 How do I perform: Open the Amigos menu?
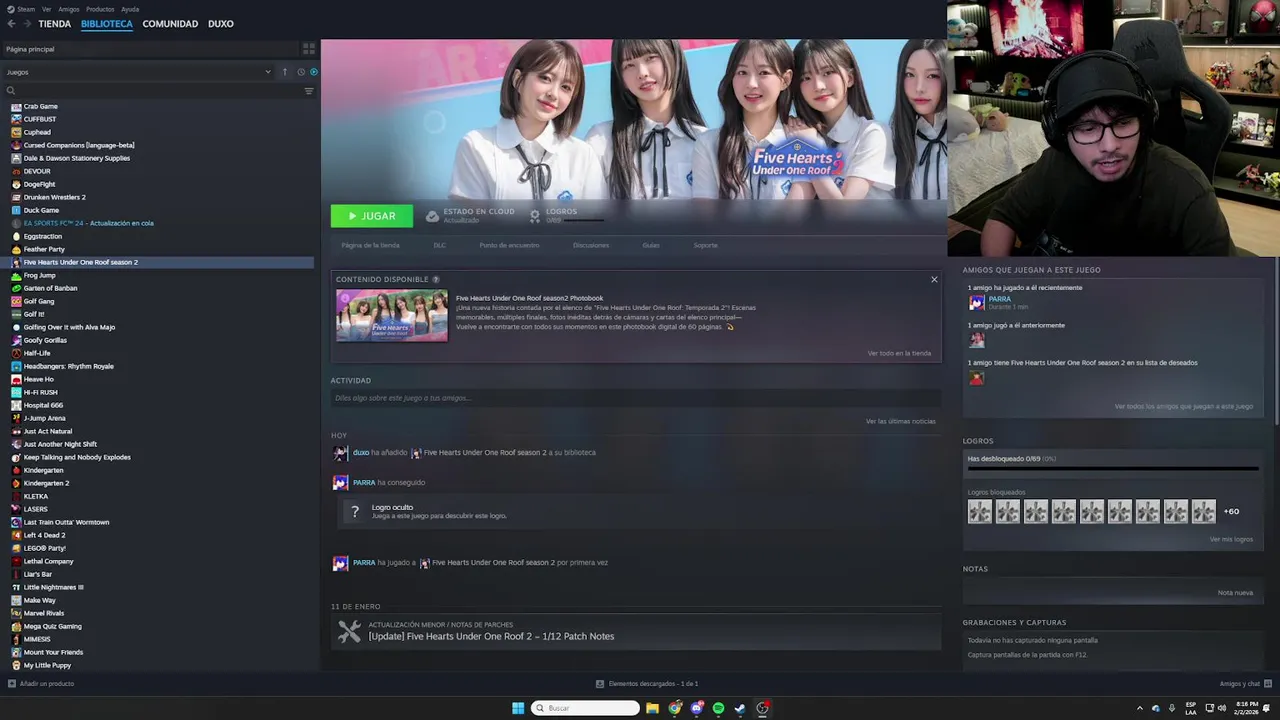click(x=68, y=9)
